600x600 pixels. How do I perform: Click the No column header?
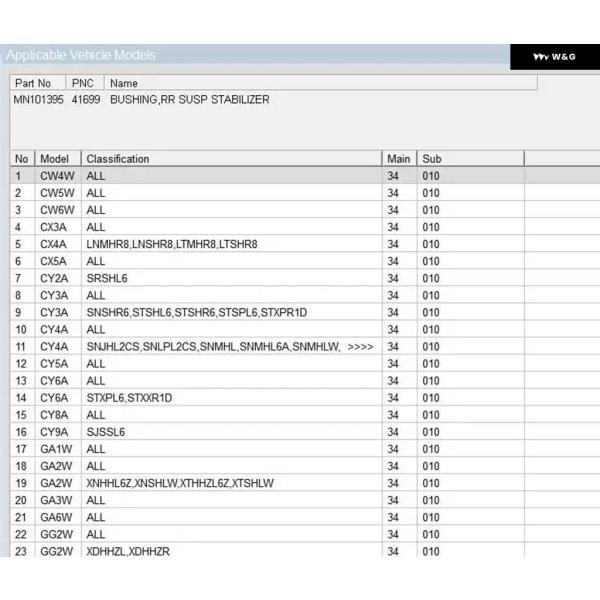[x=20, y=159]
